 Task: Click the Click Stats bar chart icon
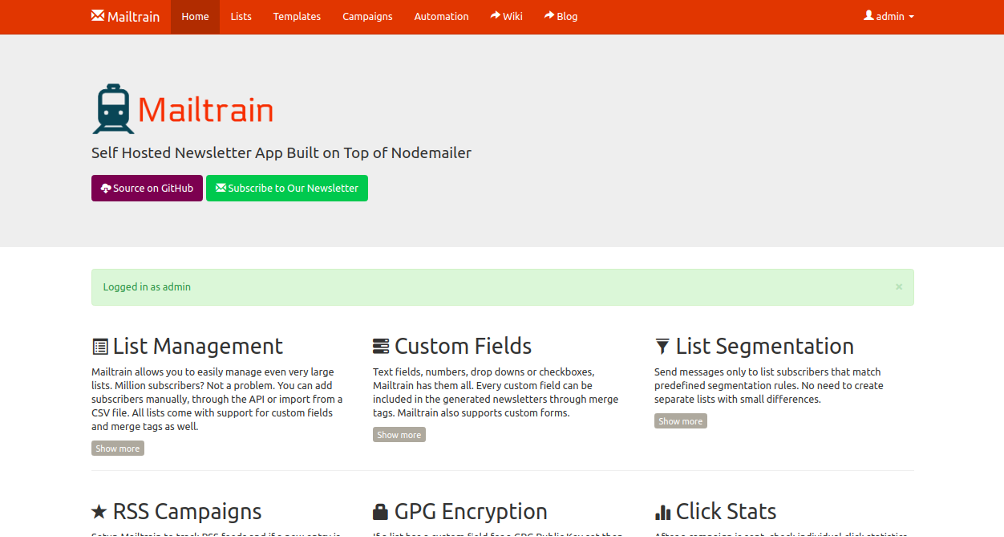[x=663, y=512]
